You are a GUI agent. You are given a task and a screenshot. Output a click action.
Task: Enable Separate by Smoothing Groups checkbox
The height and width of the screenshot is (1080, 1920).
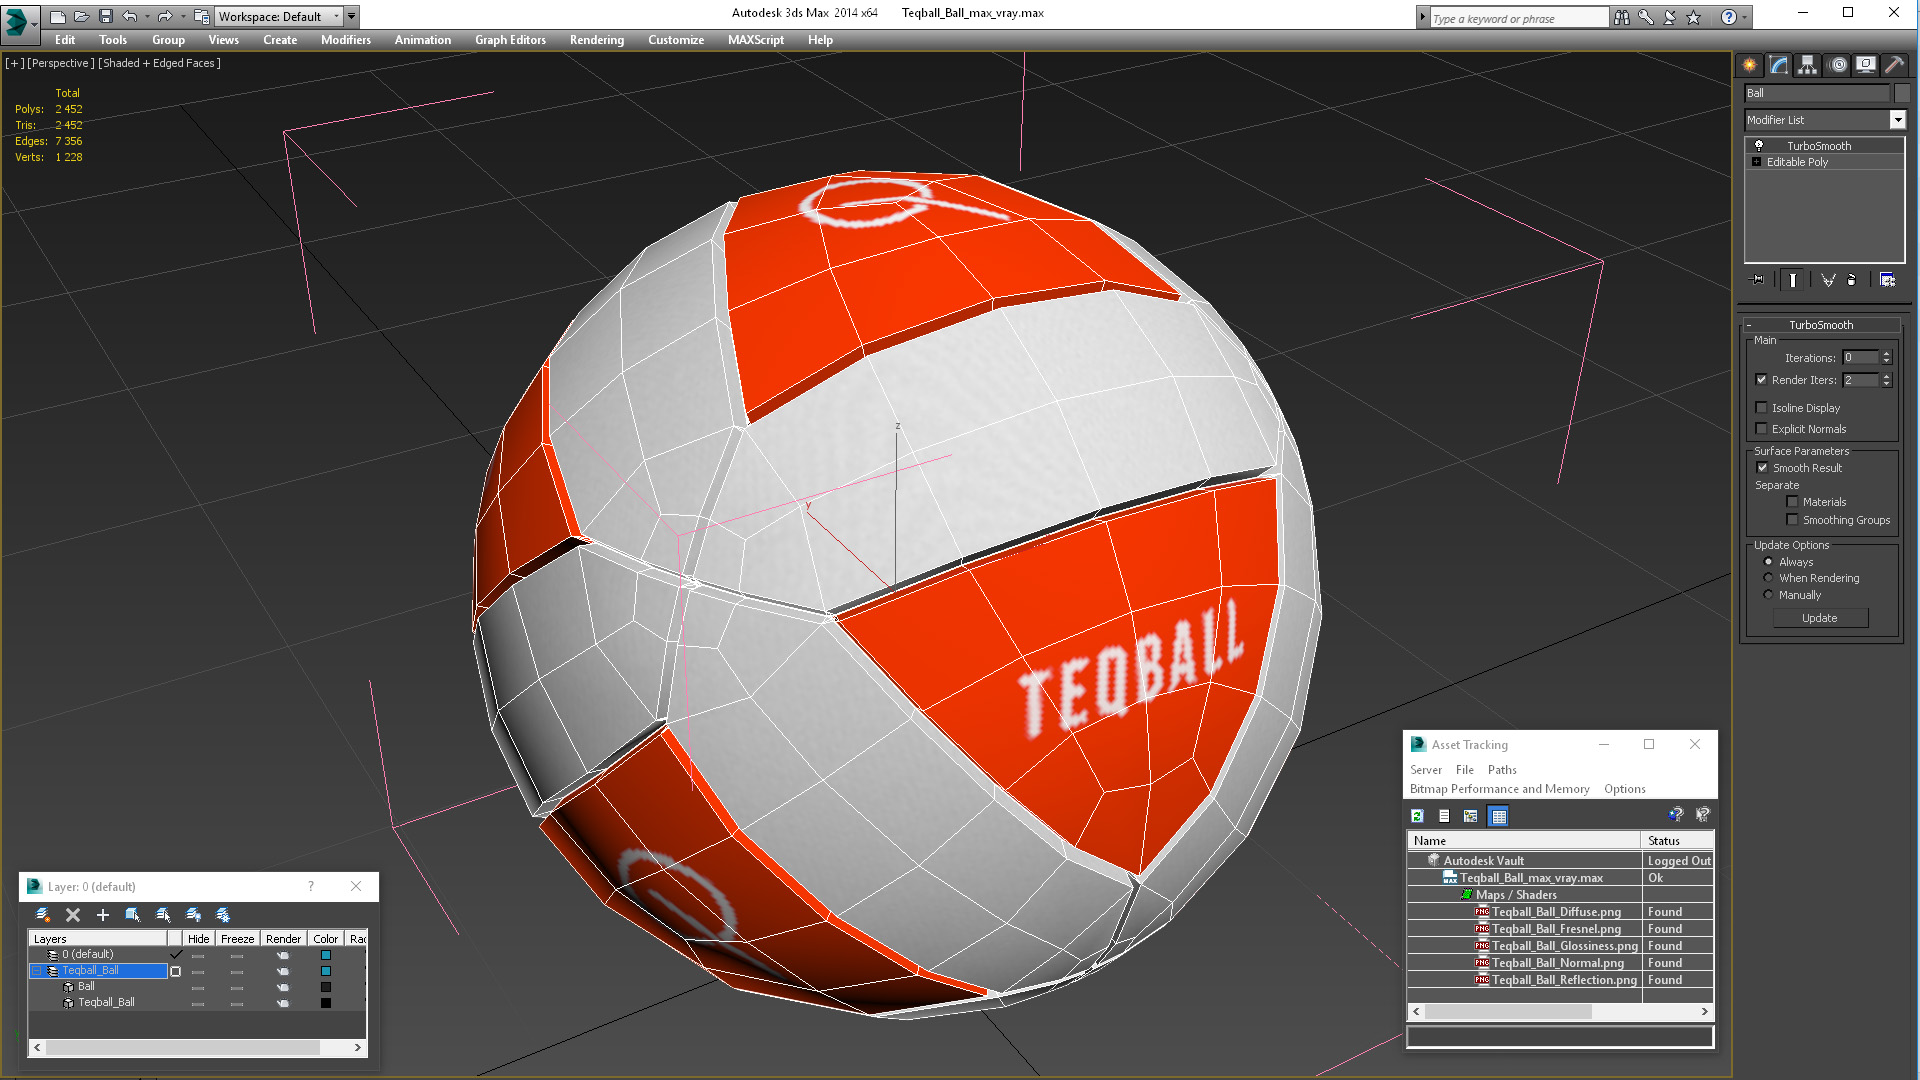point(1792,520)
